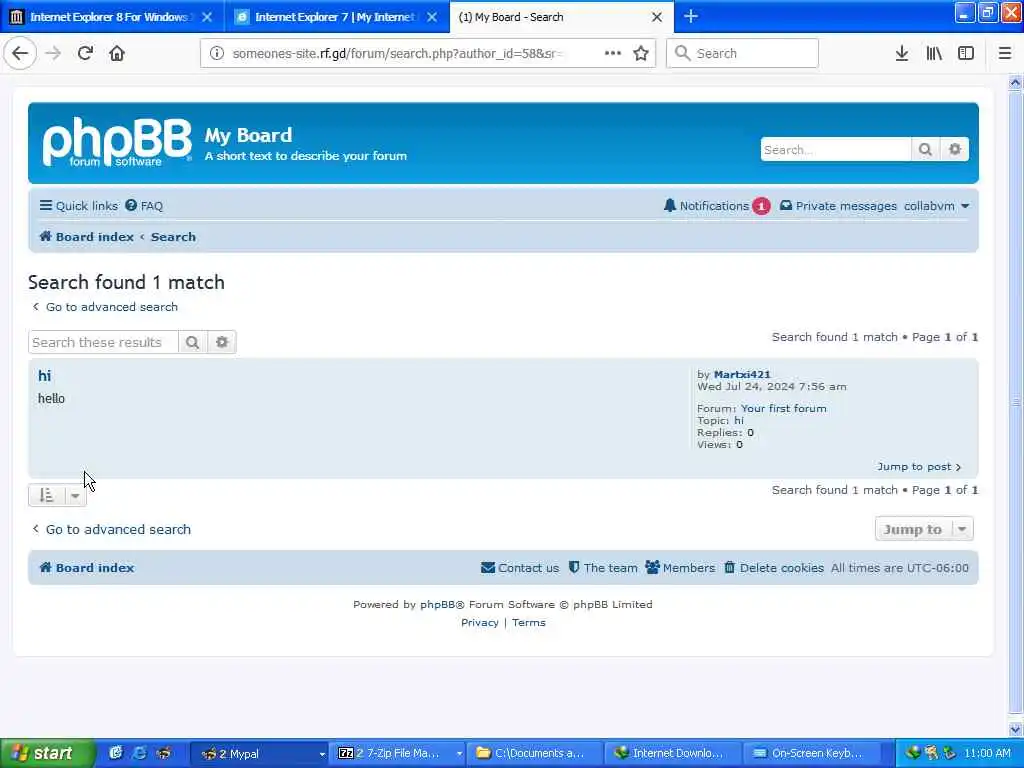Click Search in the breadcrumb
This screenshot has height=768, width=1024.
(x=173, y=237)
